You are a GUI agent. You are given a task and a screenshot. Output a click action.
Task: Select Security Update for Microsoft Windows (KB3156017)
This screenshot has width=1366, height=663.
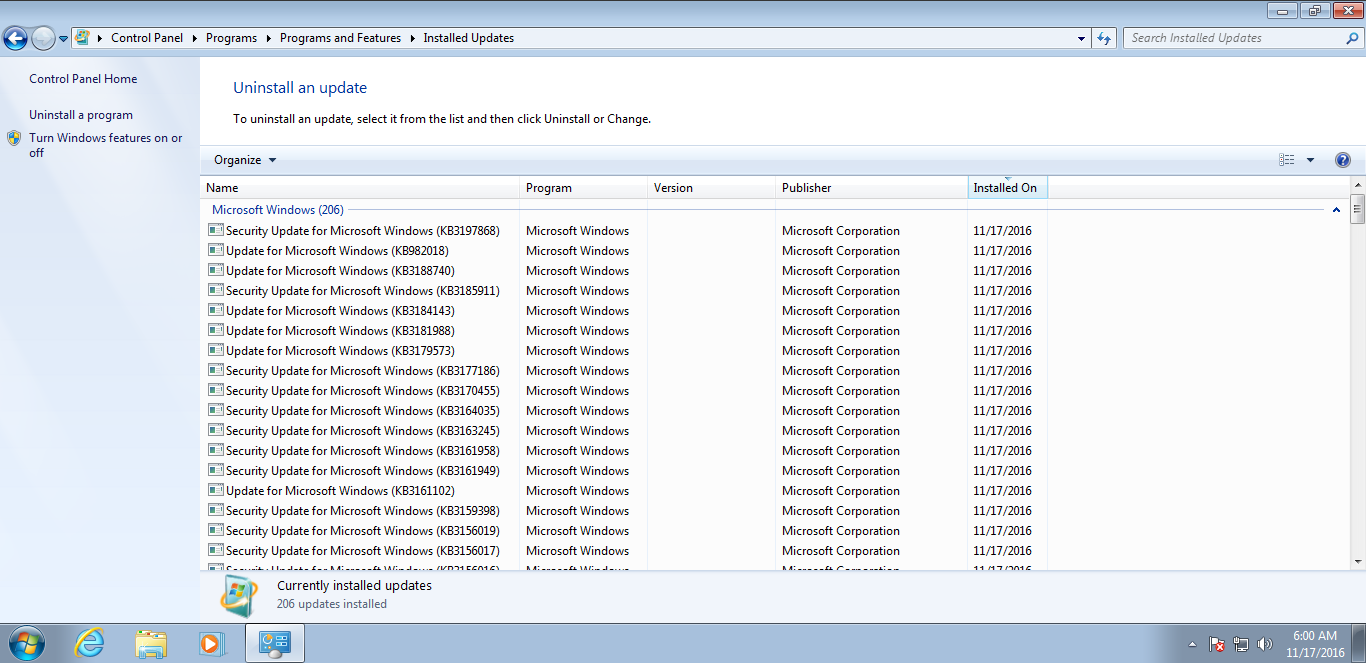click(x=362, y=551)
